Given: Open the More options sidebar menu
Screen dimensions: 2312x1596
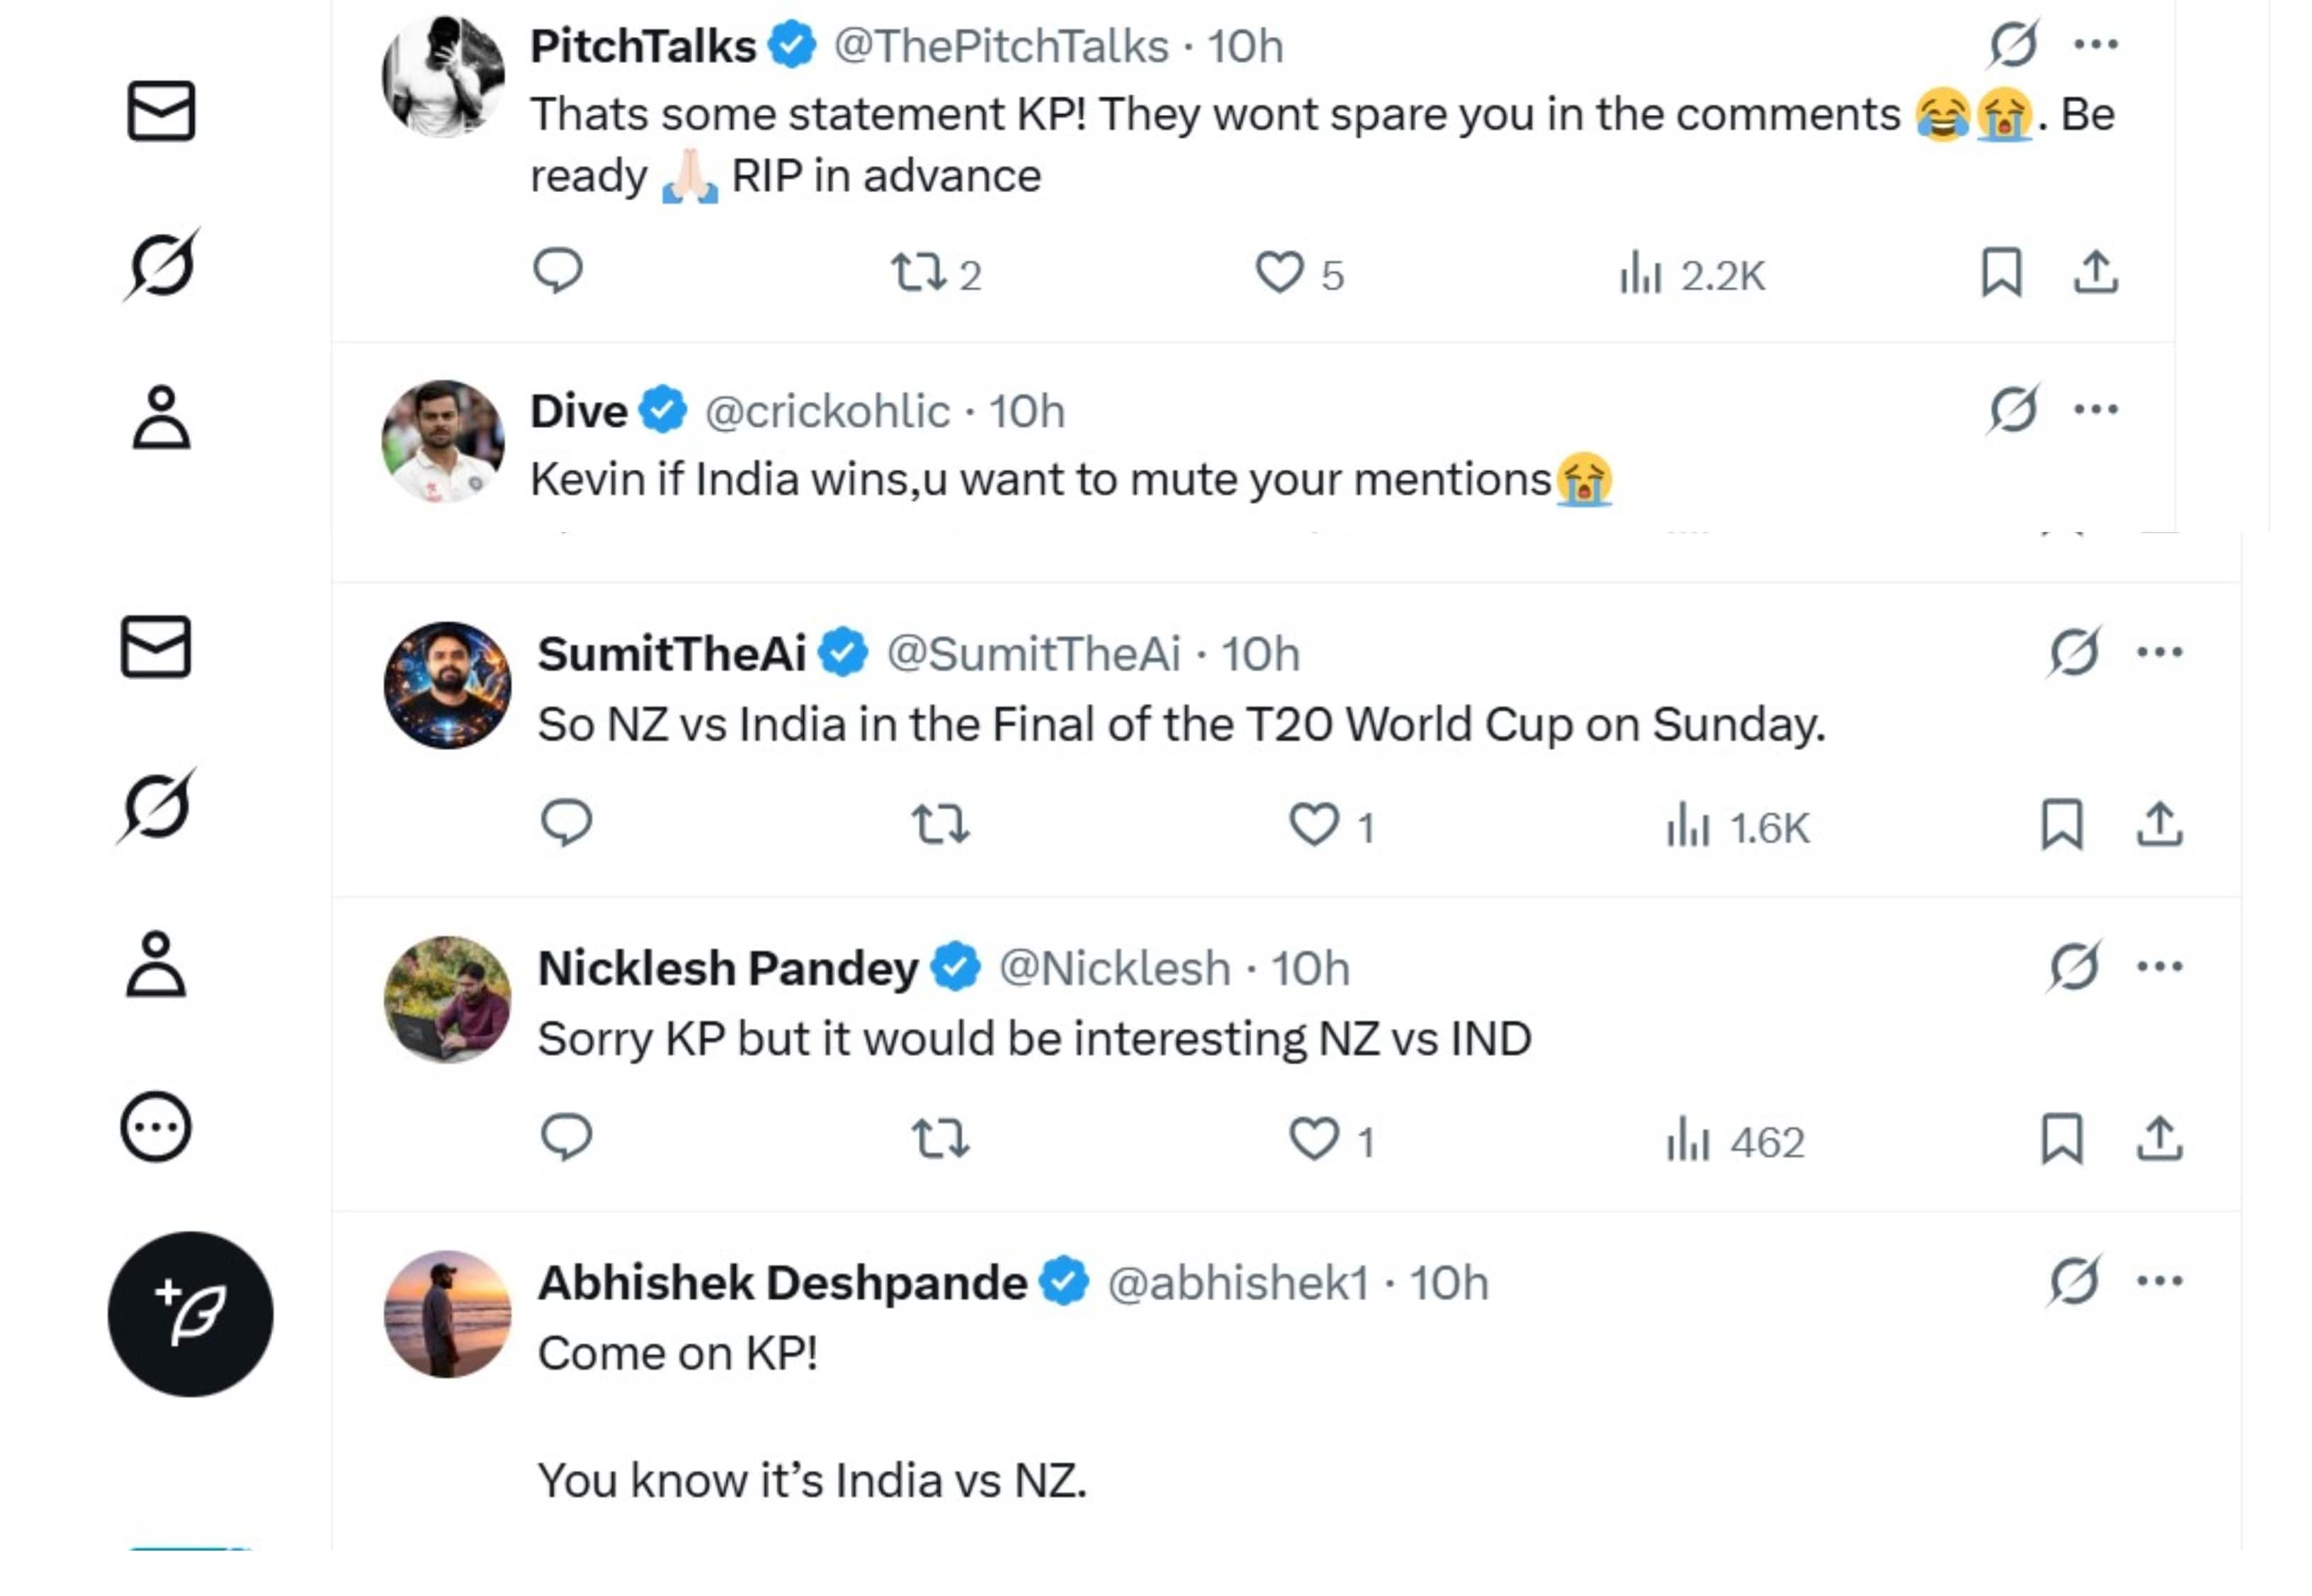Looking at the screenshot, I should pos(155,1128).
